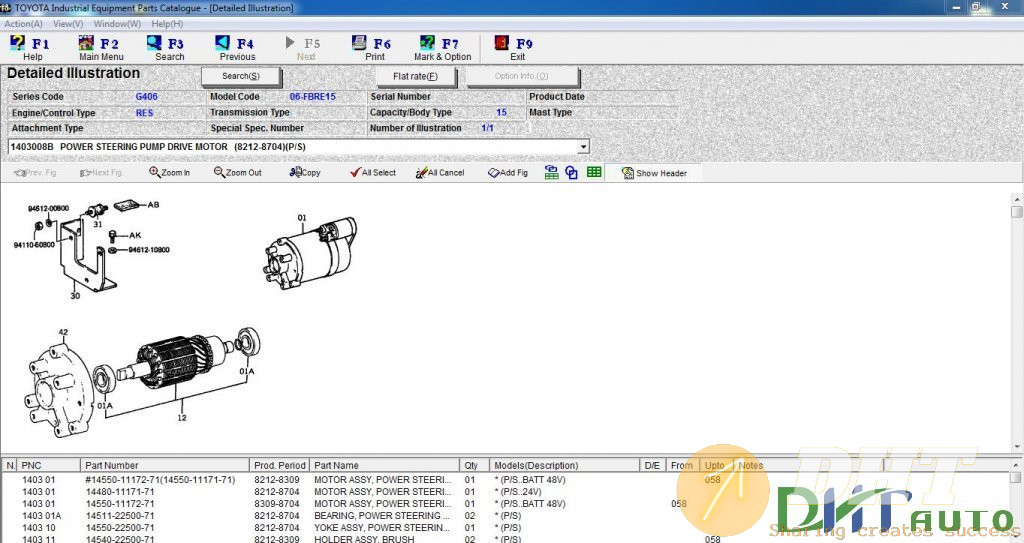The image size is (1024, 543).
Task: Open the View(V) menu
Action: click(68, 24)
